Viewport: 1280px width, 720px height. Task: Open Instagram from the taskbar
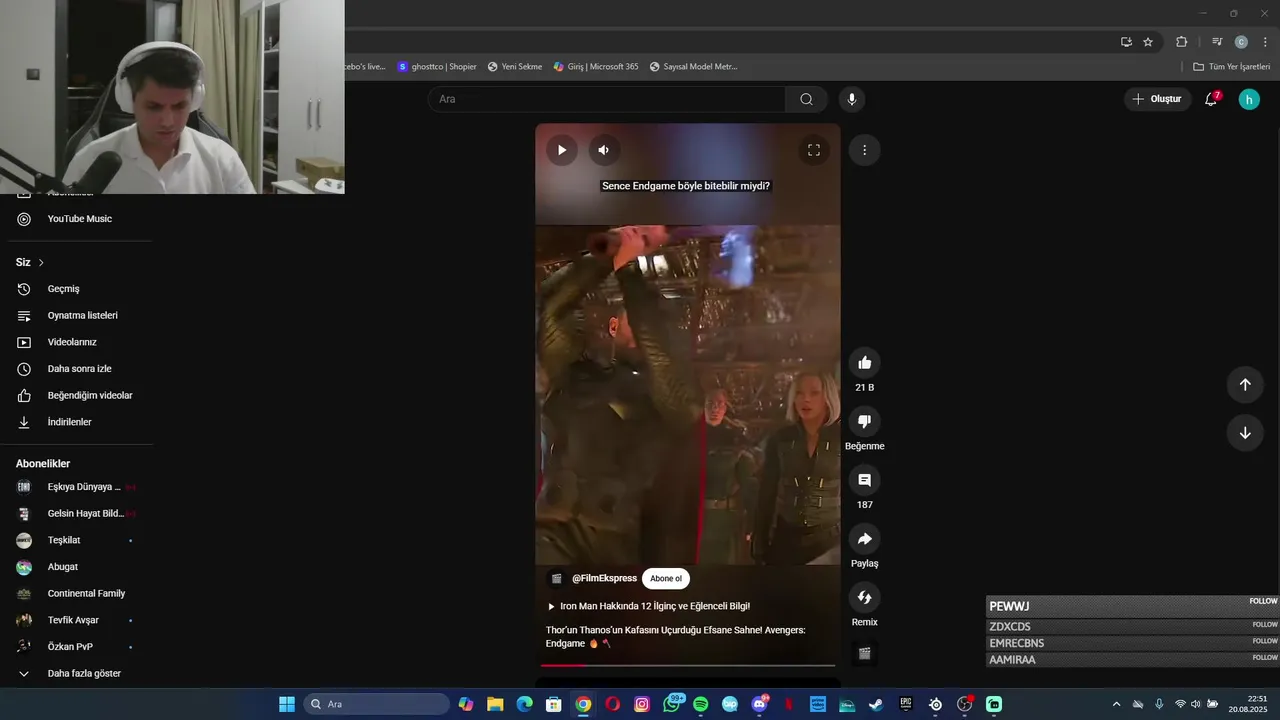coord(642,704)
